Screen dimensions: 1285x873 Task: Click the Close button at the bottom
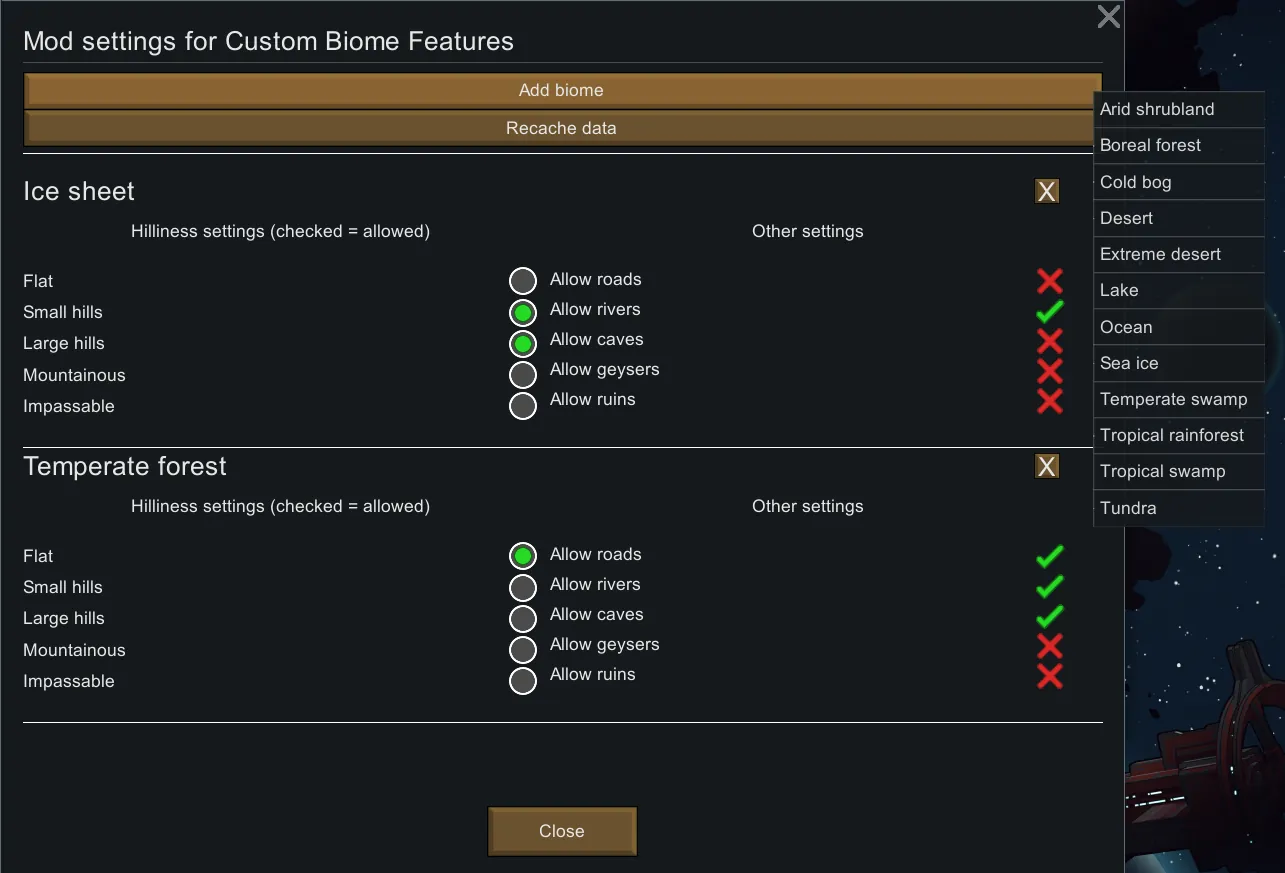click(x=562, y=831)
